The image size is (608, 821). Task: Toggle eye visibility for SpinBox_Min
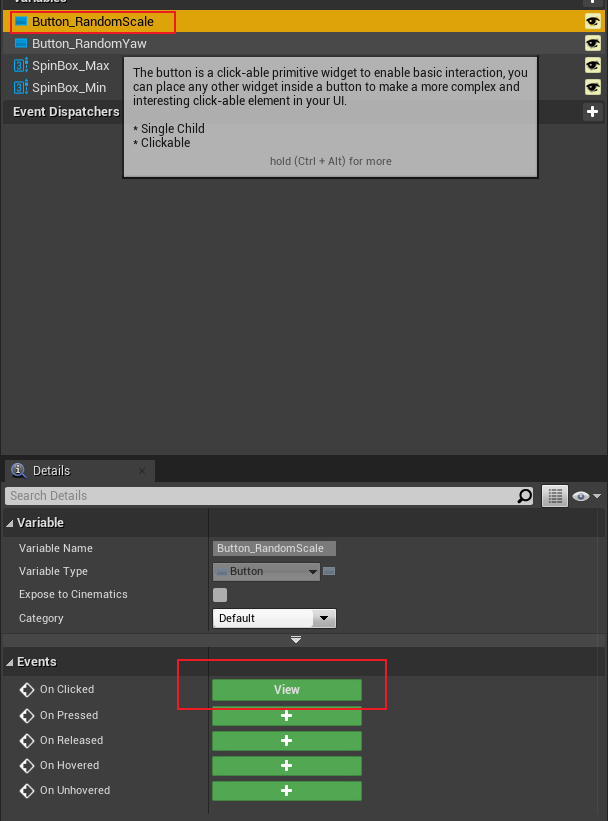click(x=592, y=87)
